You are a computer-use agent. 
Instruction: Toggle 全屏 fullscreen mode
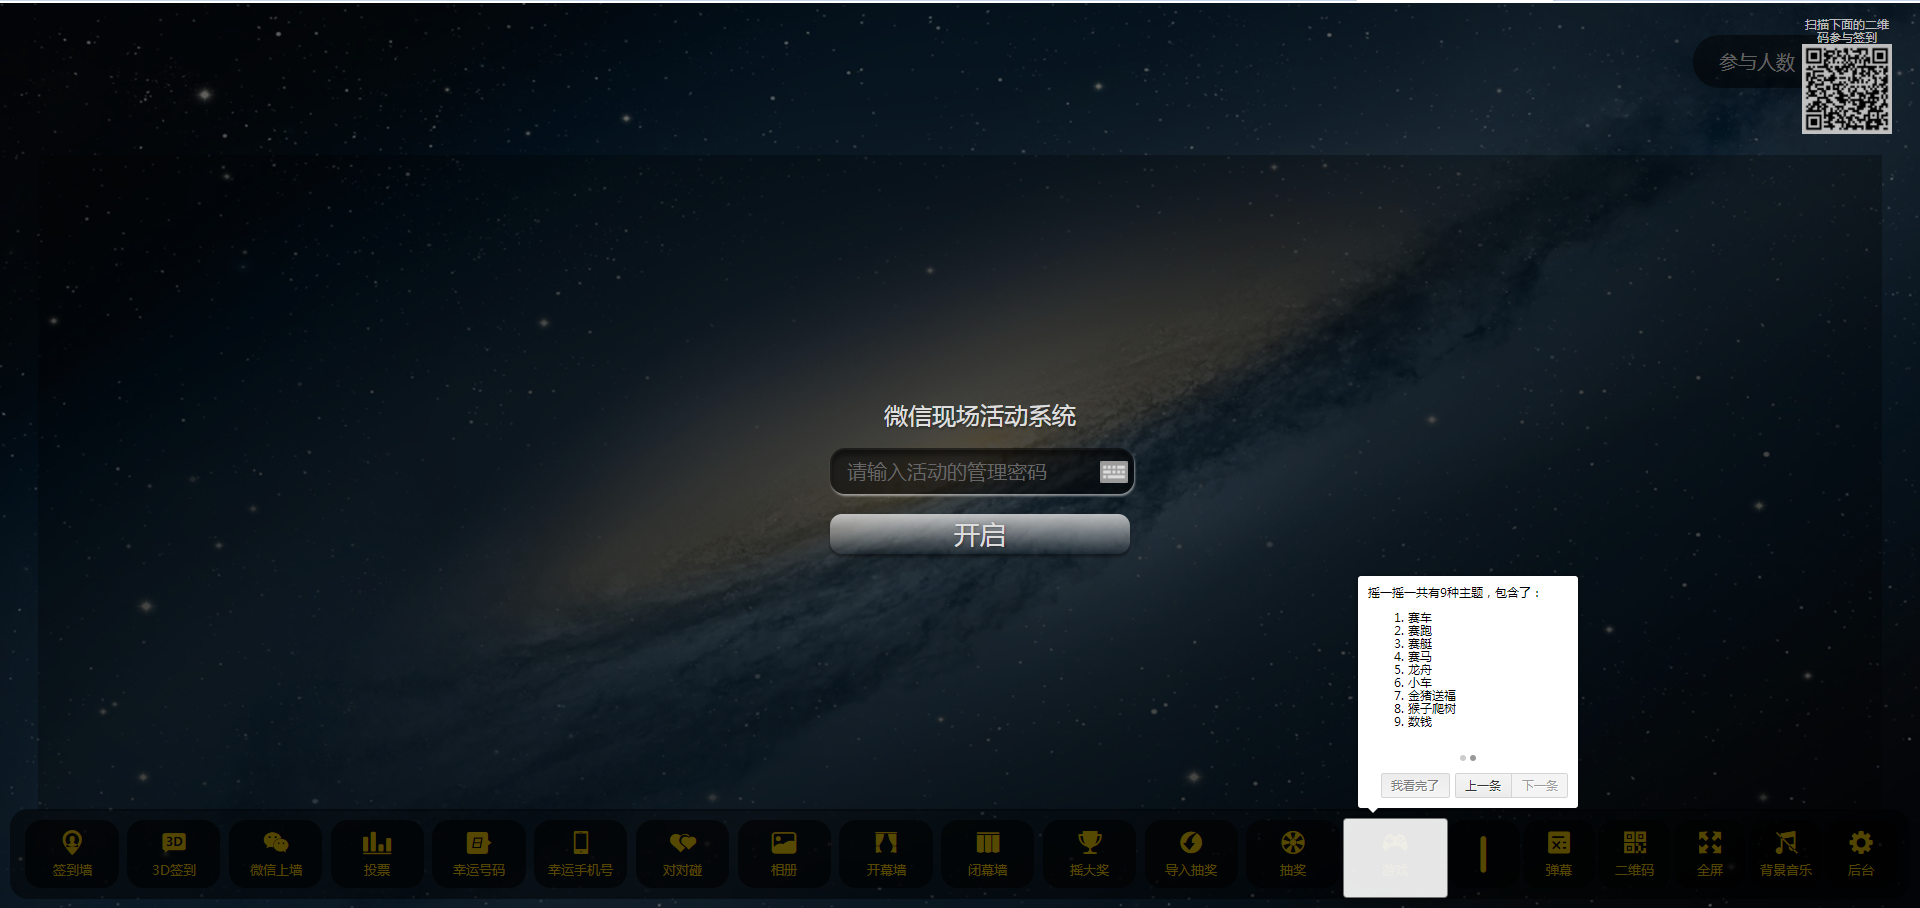pos(1710,853)
